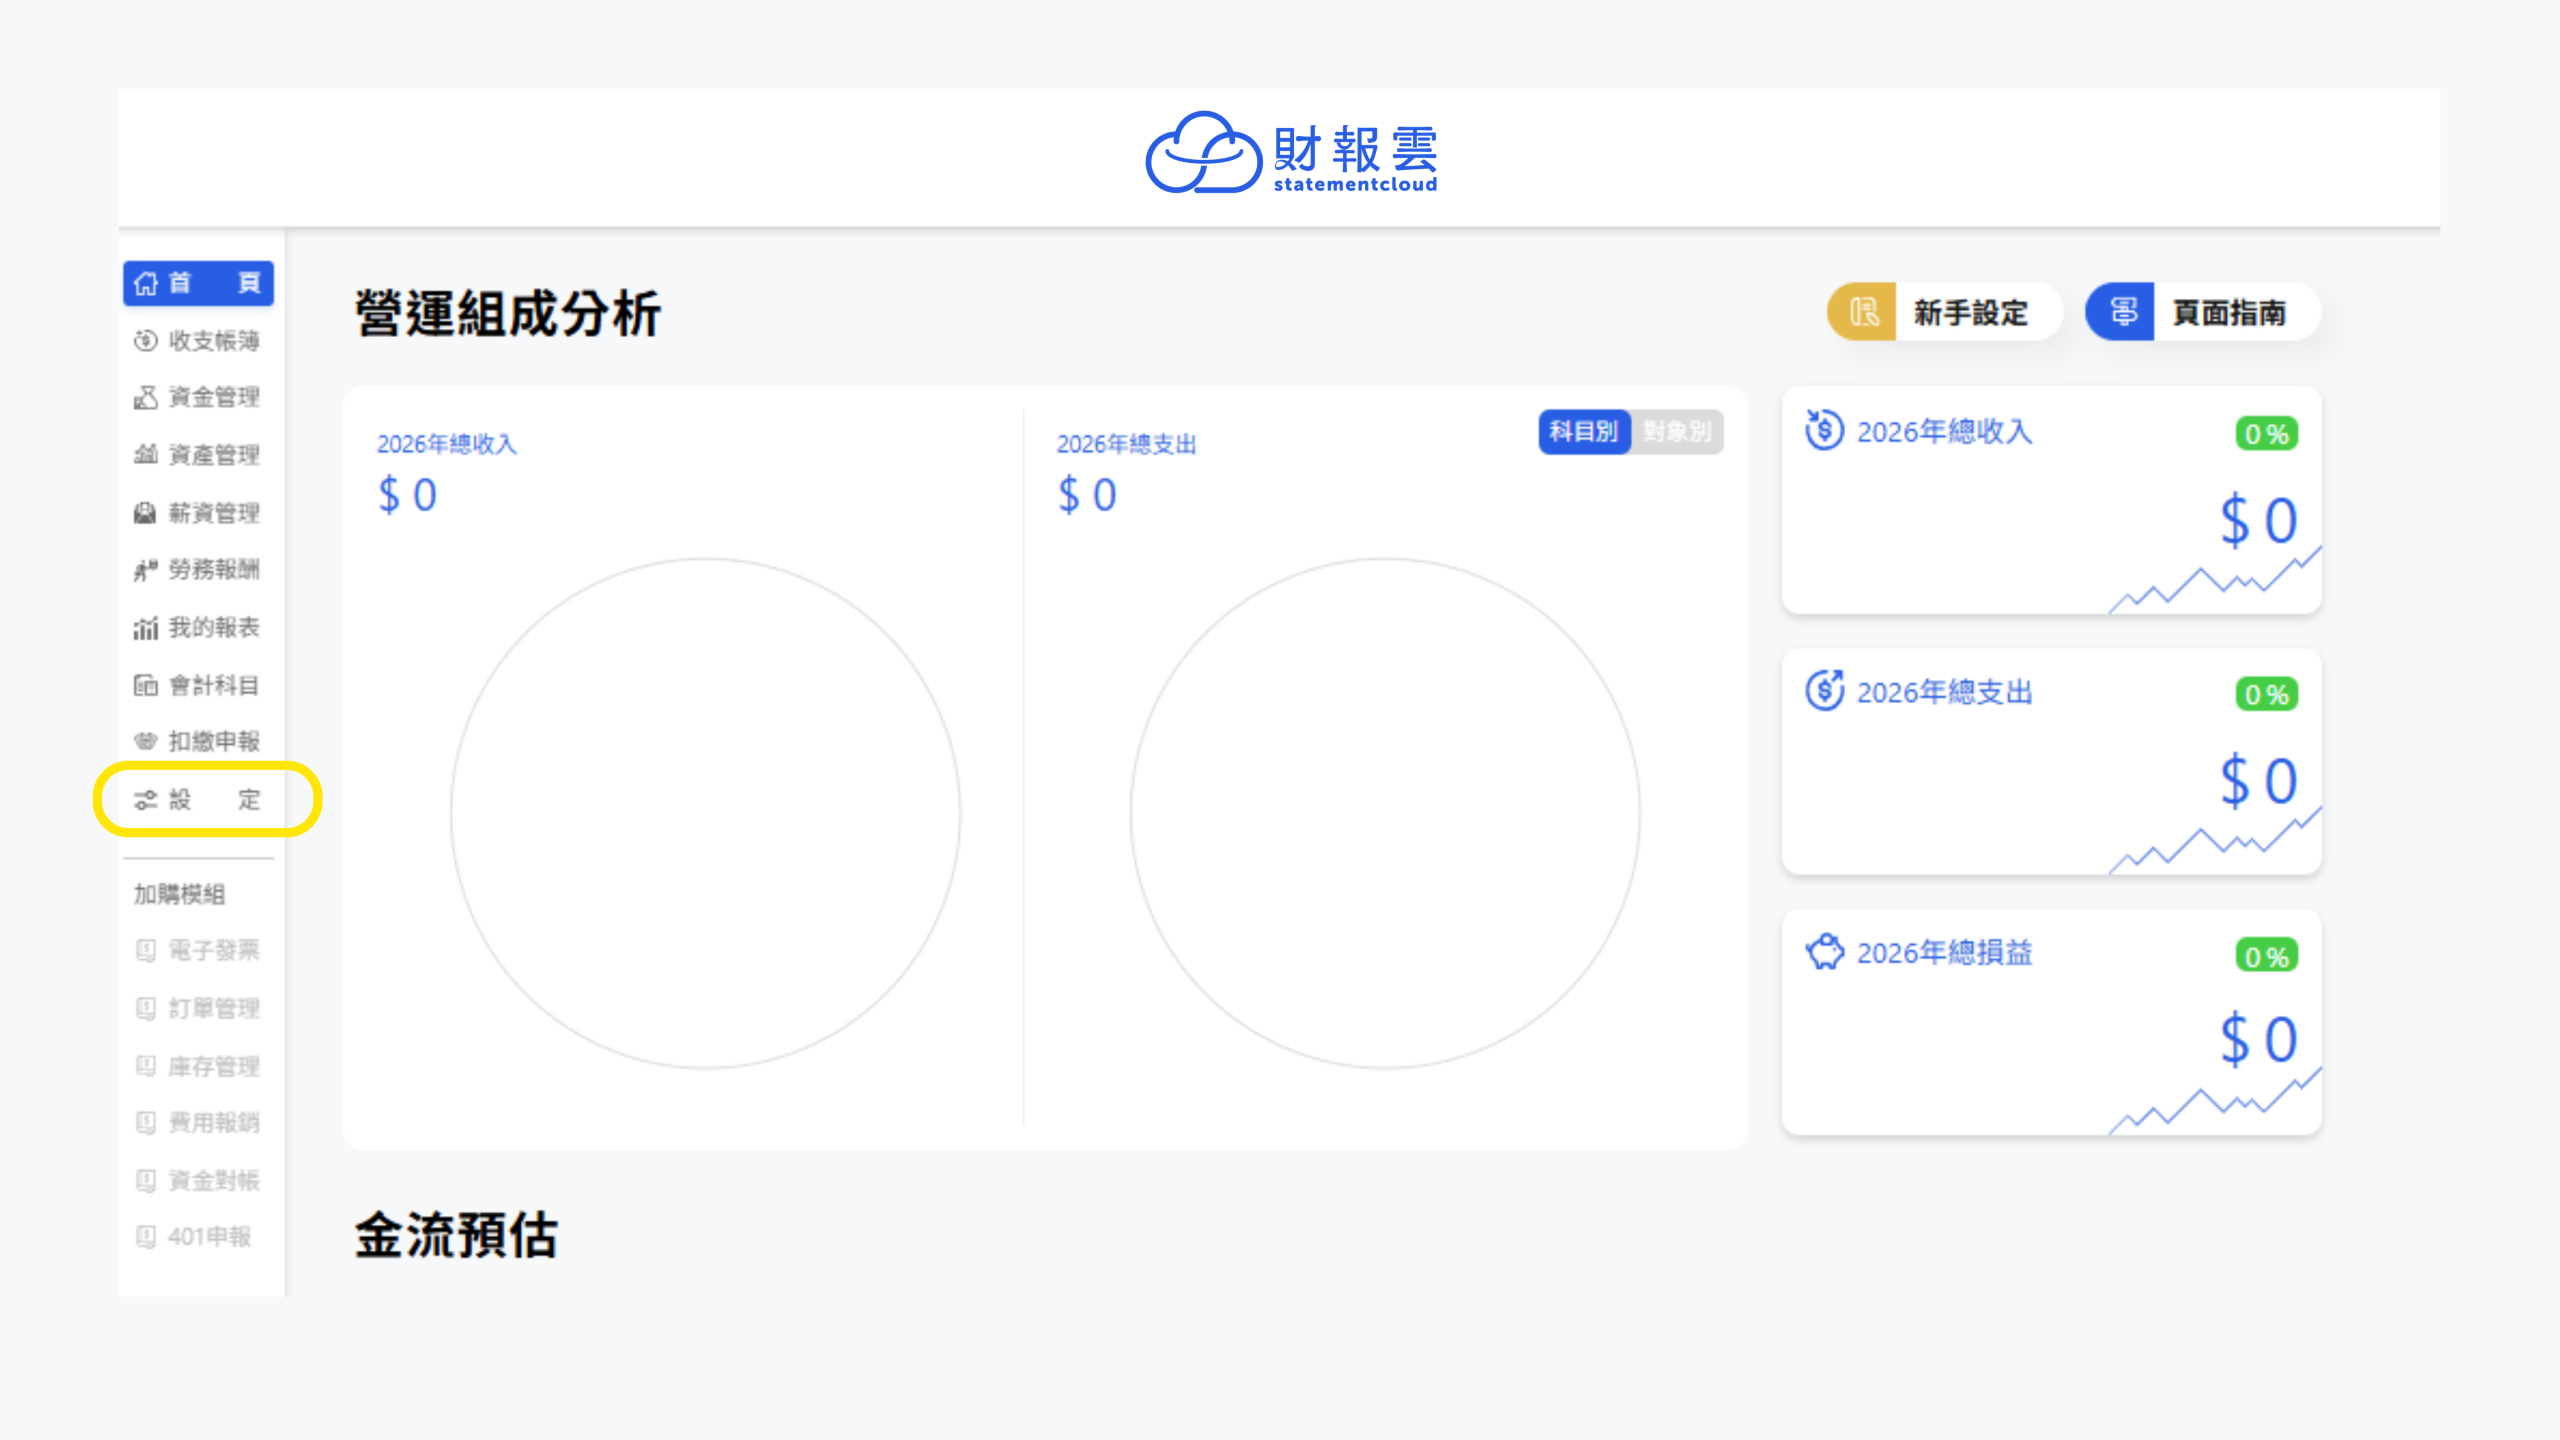Click the 2026年總支出 empty pie chart
The width and height of the screenshot is (2560, 1440).
[x=1385, y=813]
